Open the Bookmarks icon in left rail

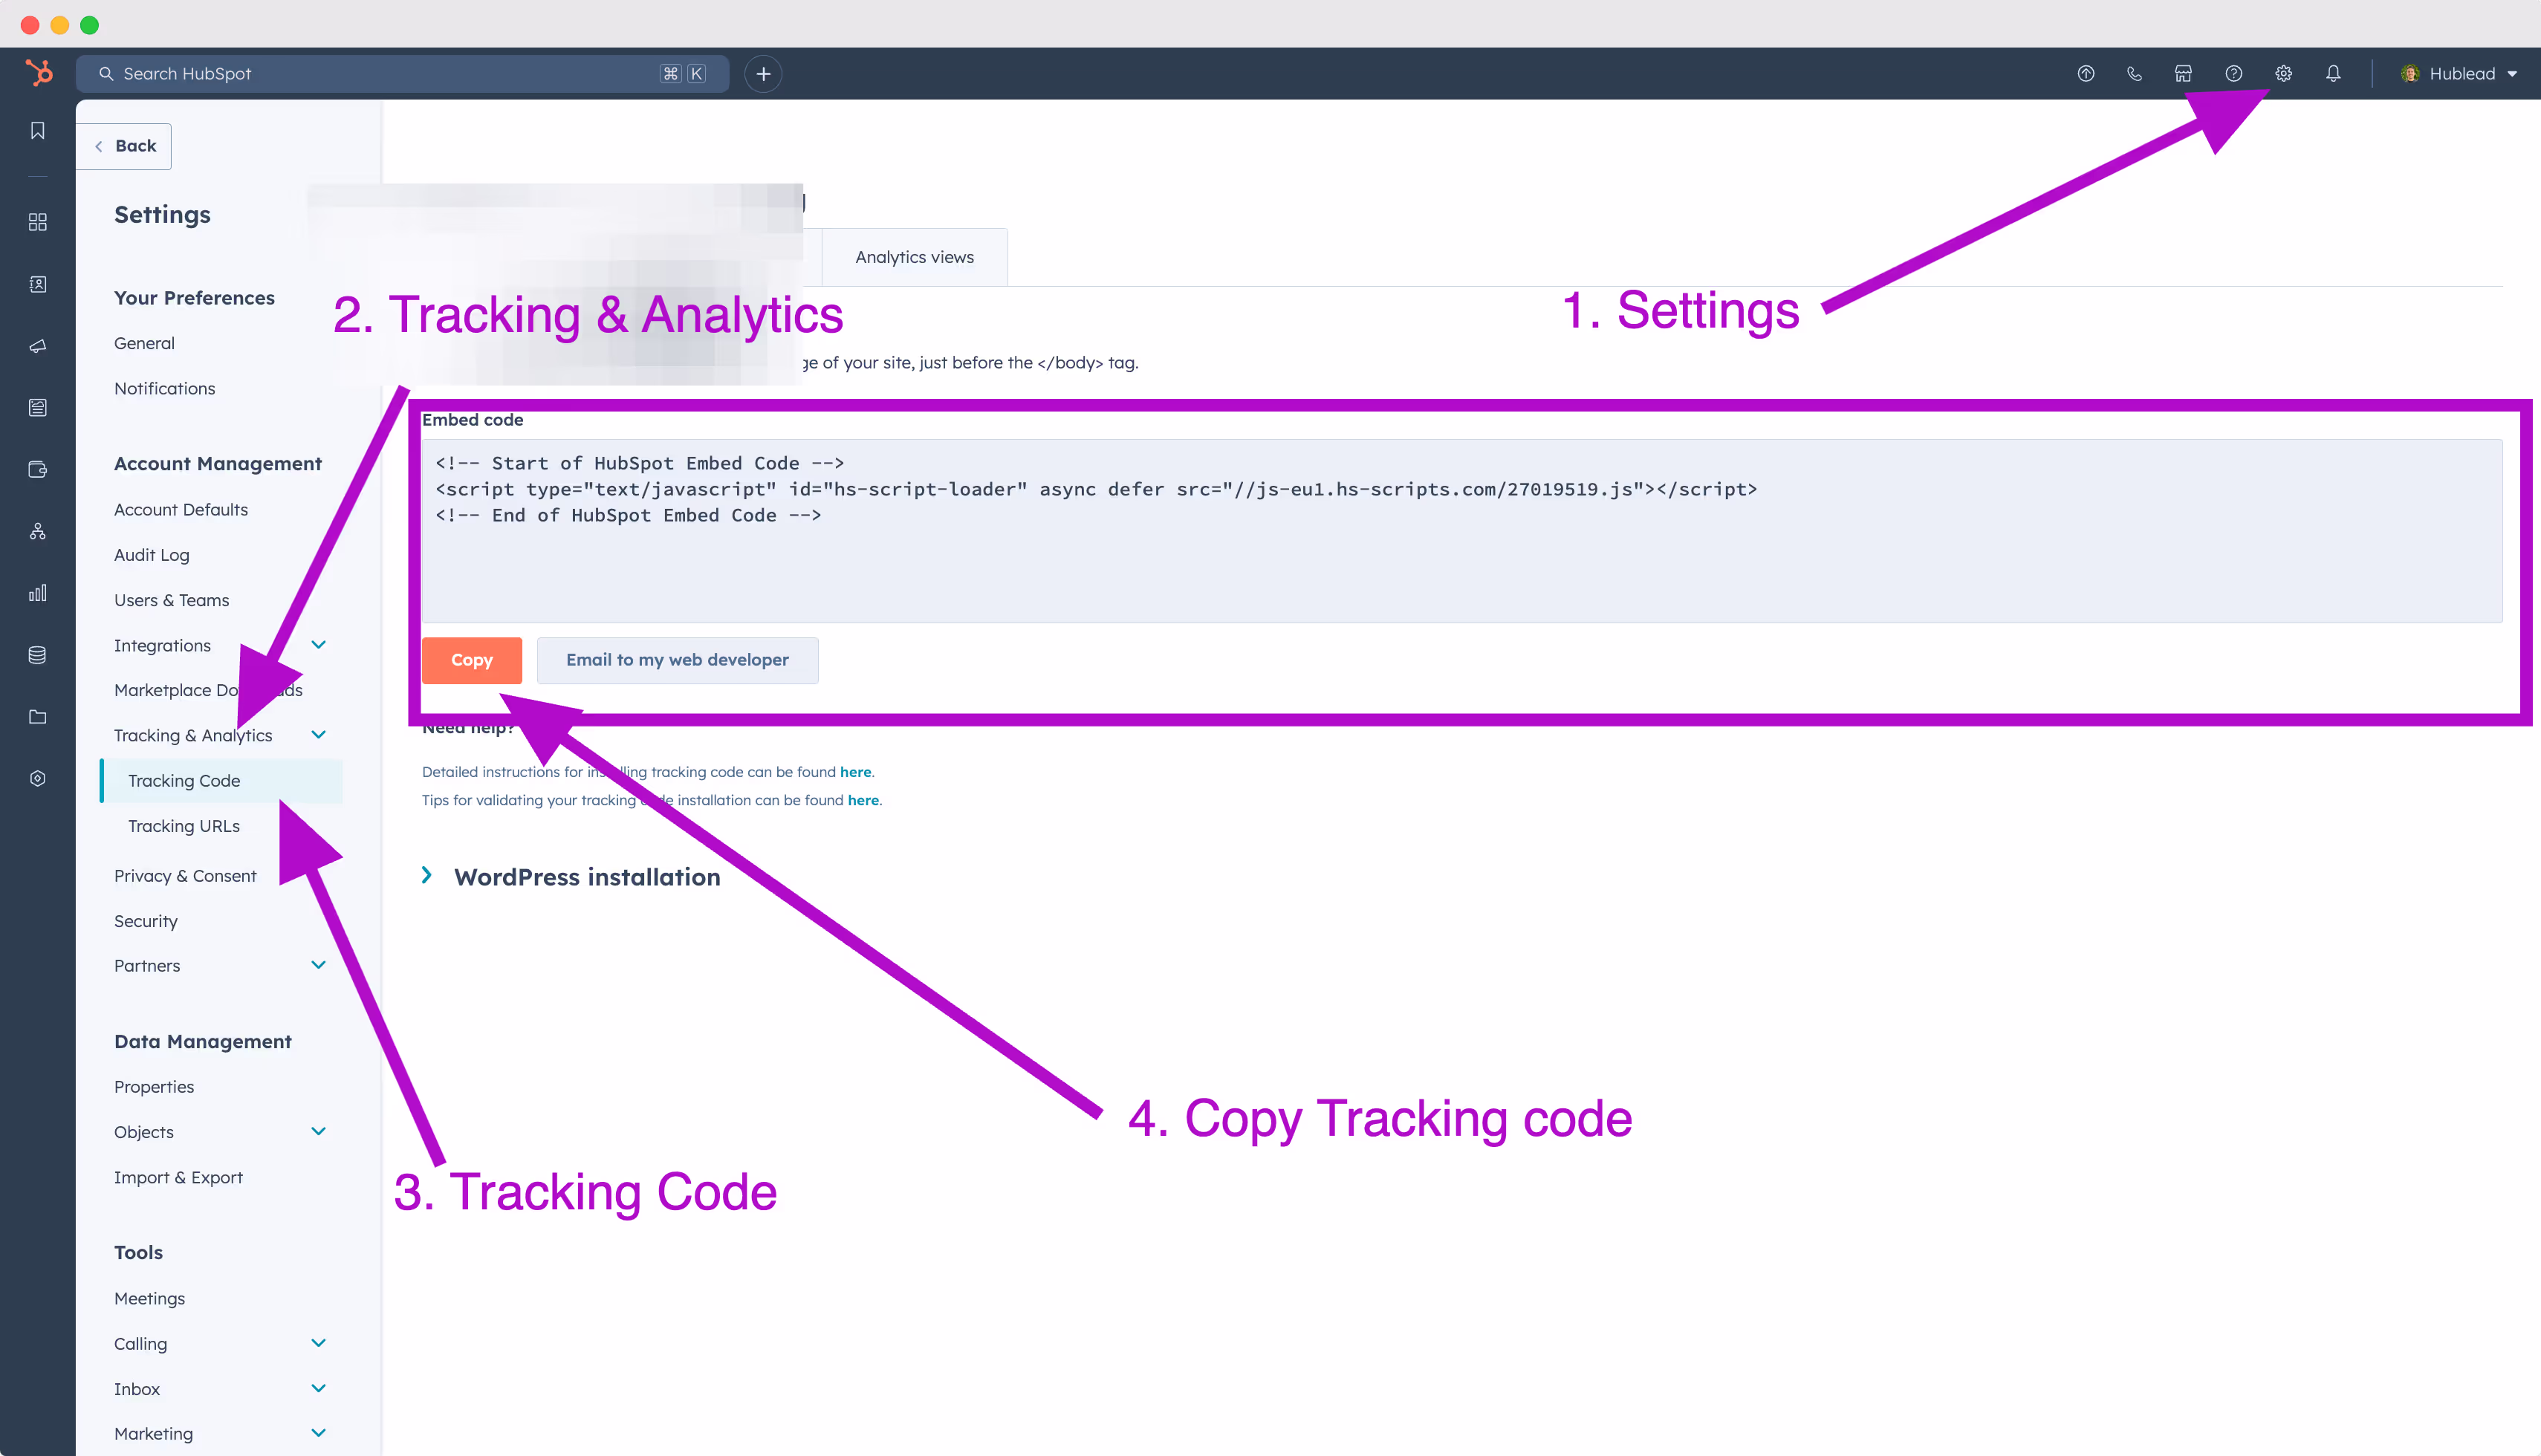38,131
